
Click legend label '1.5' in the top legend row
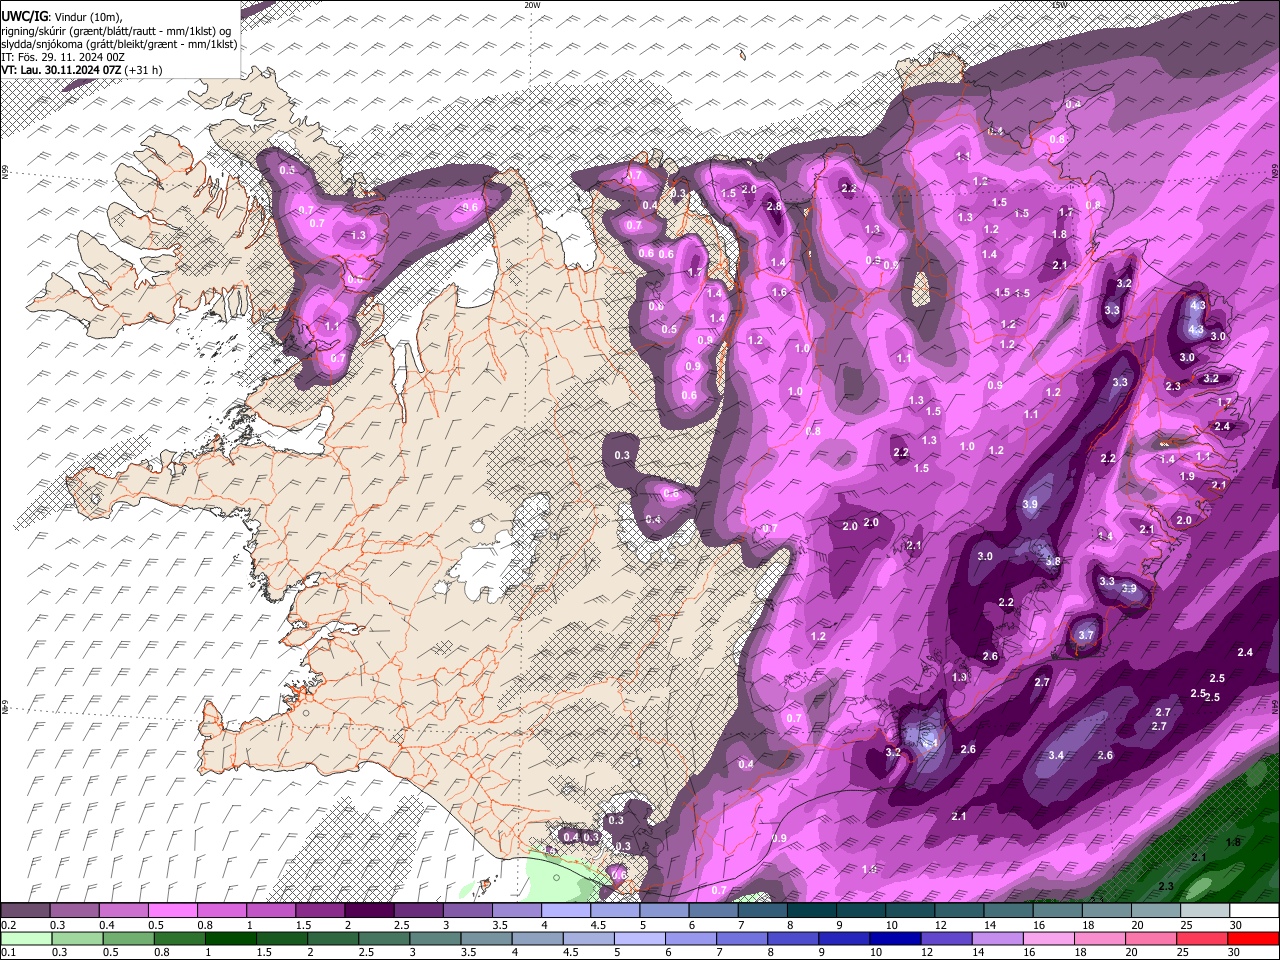303,925
